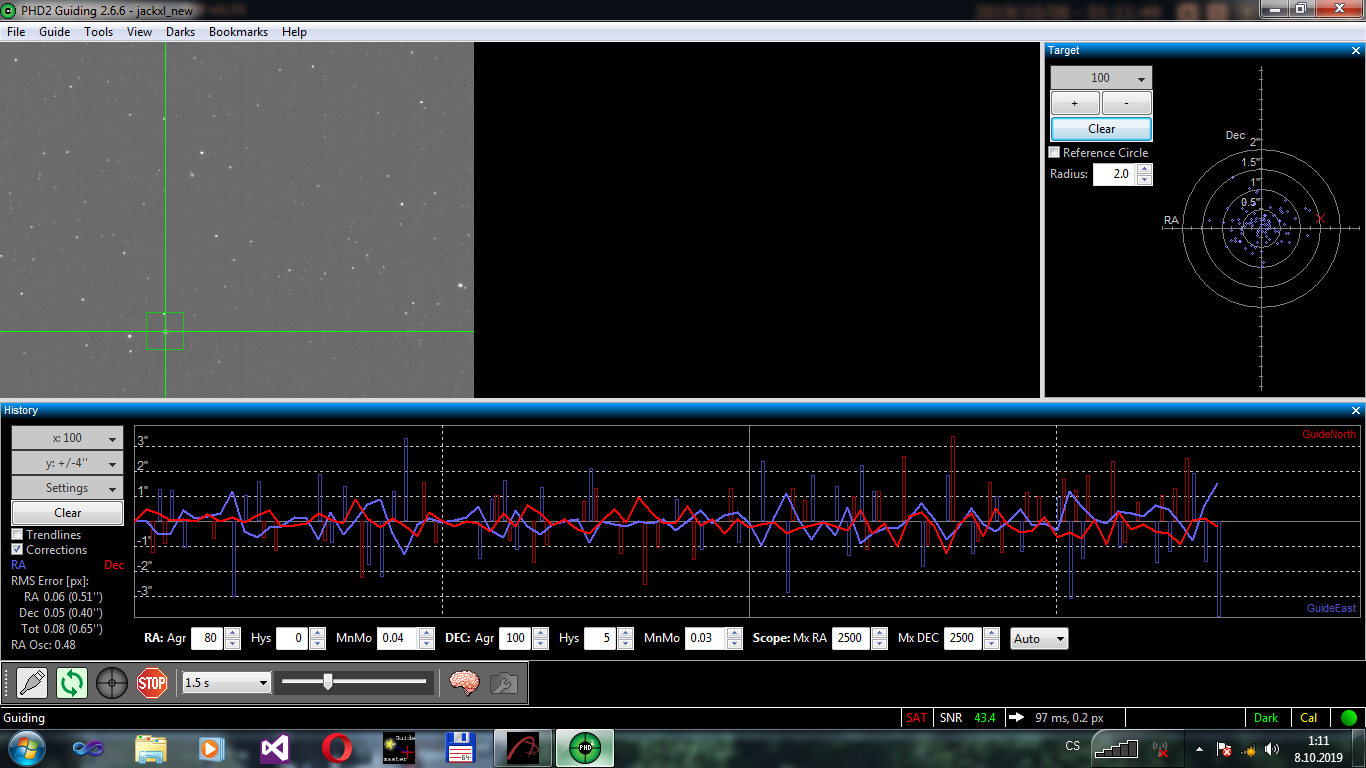Open the Auto Dec guide mode dropdown

pos(1039,638)
